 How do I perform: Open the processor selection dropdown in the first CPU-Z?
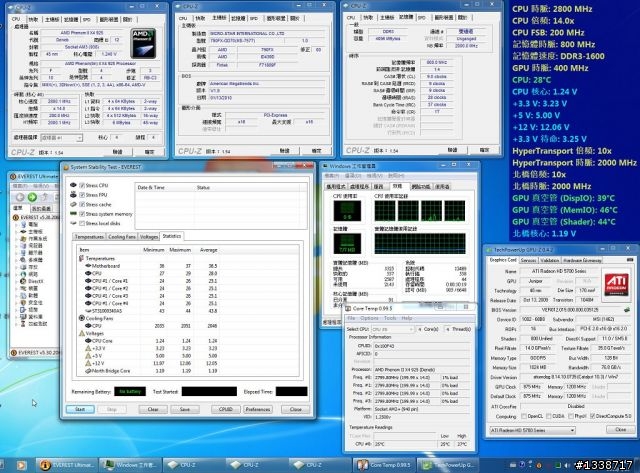(x=61, y=138)
